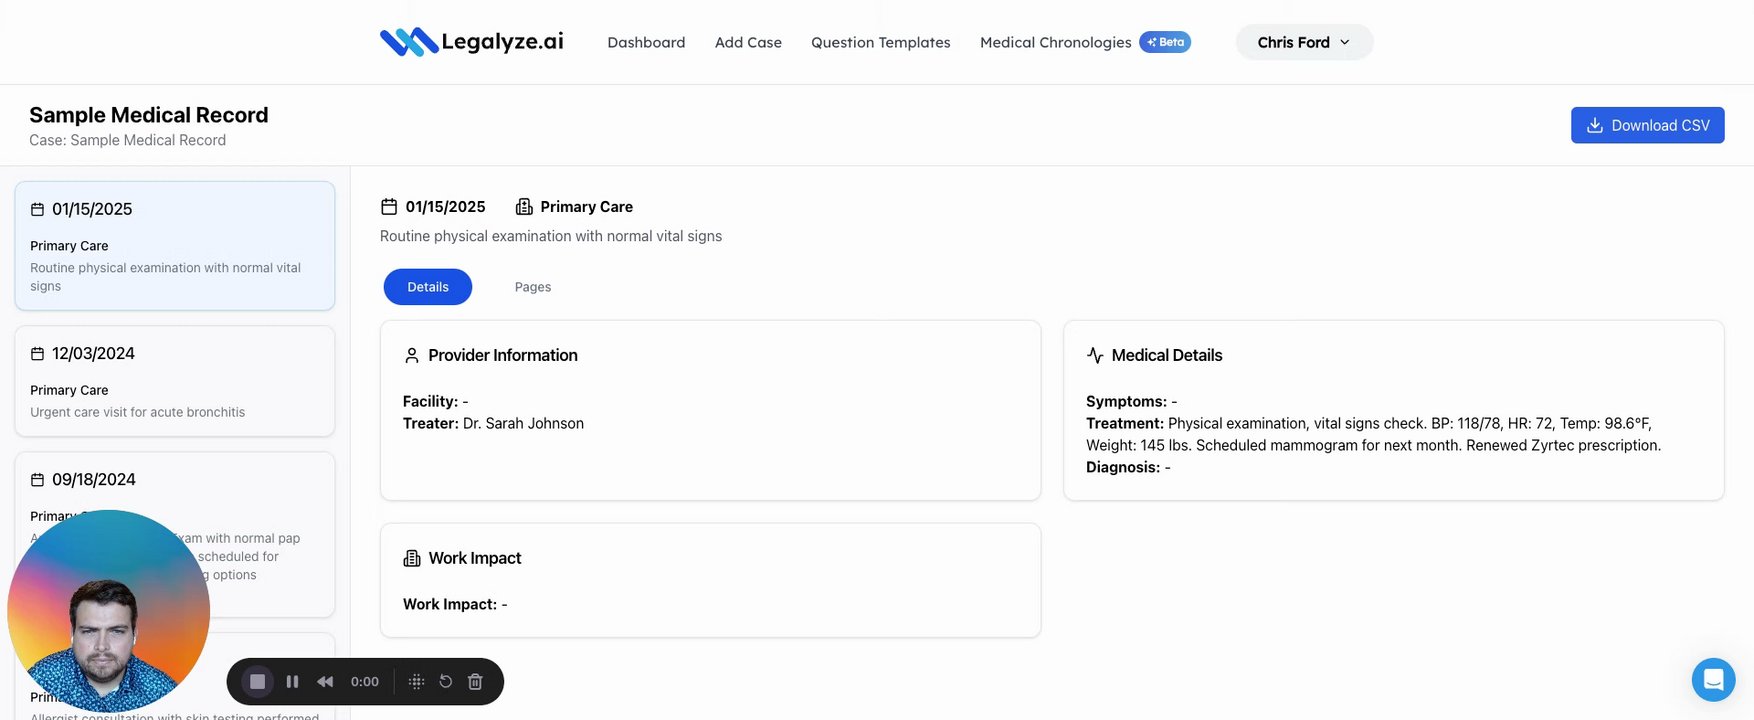
Task: Open the Chris Ford user dropdown
Action: point(1304,42)
